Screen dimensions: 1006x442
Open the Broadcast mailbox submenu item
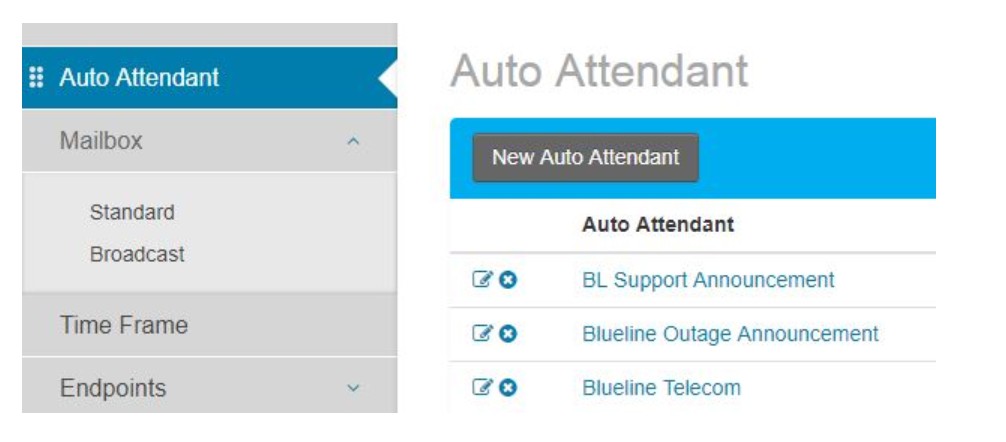[x=137, y=254]
